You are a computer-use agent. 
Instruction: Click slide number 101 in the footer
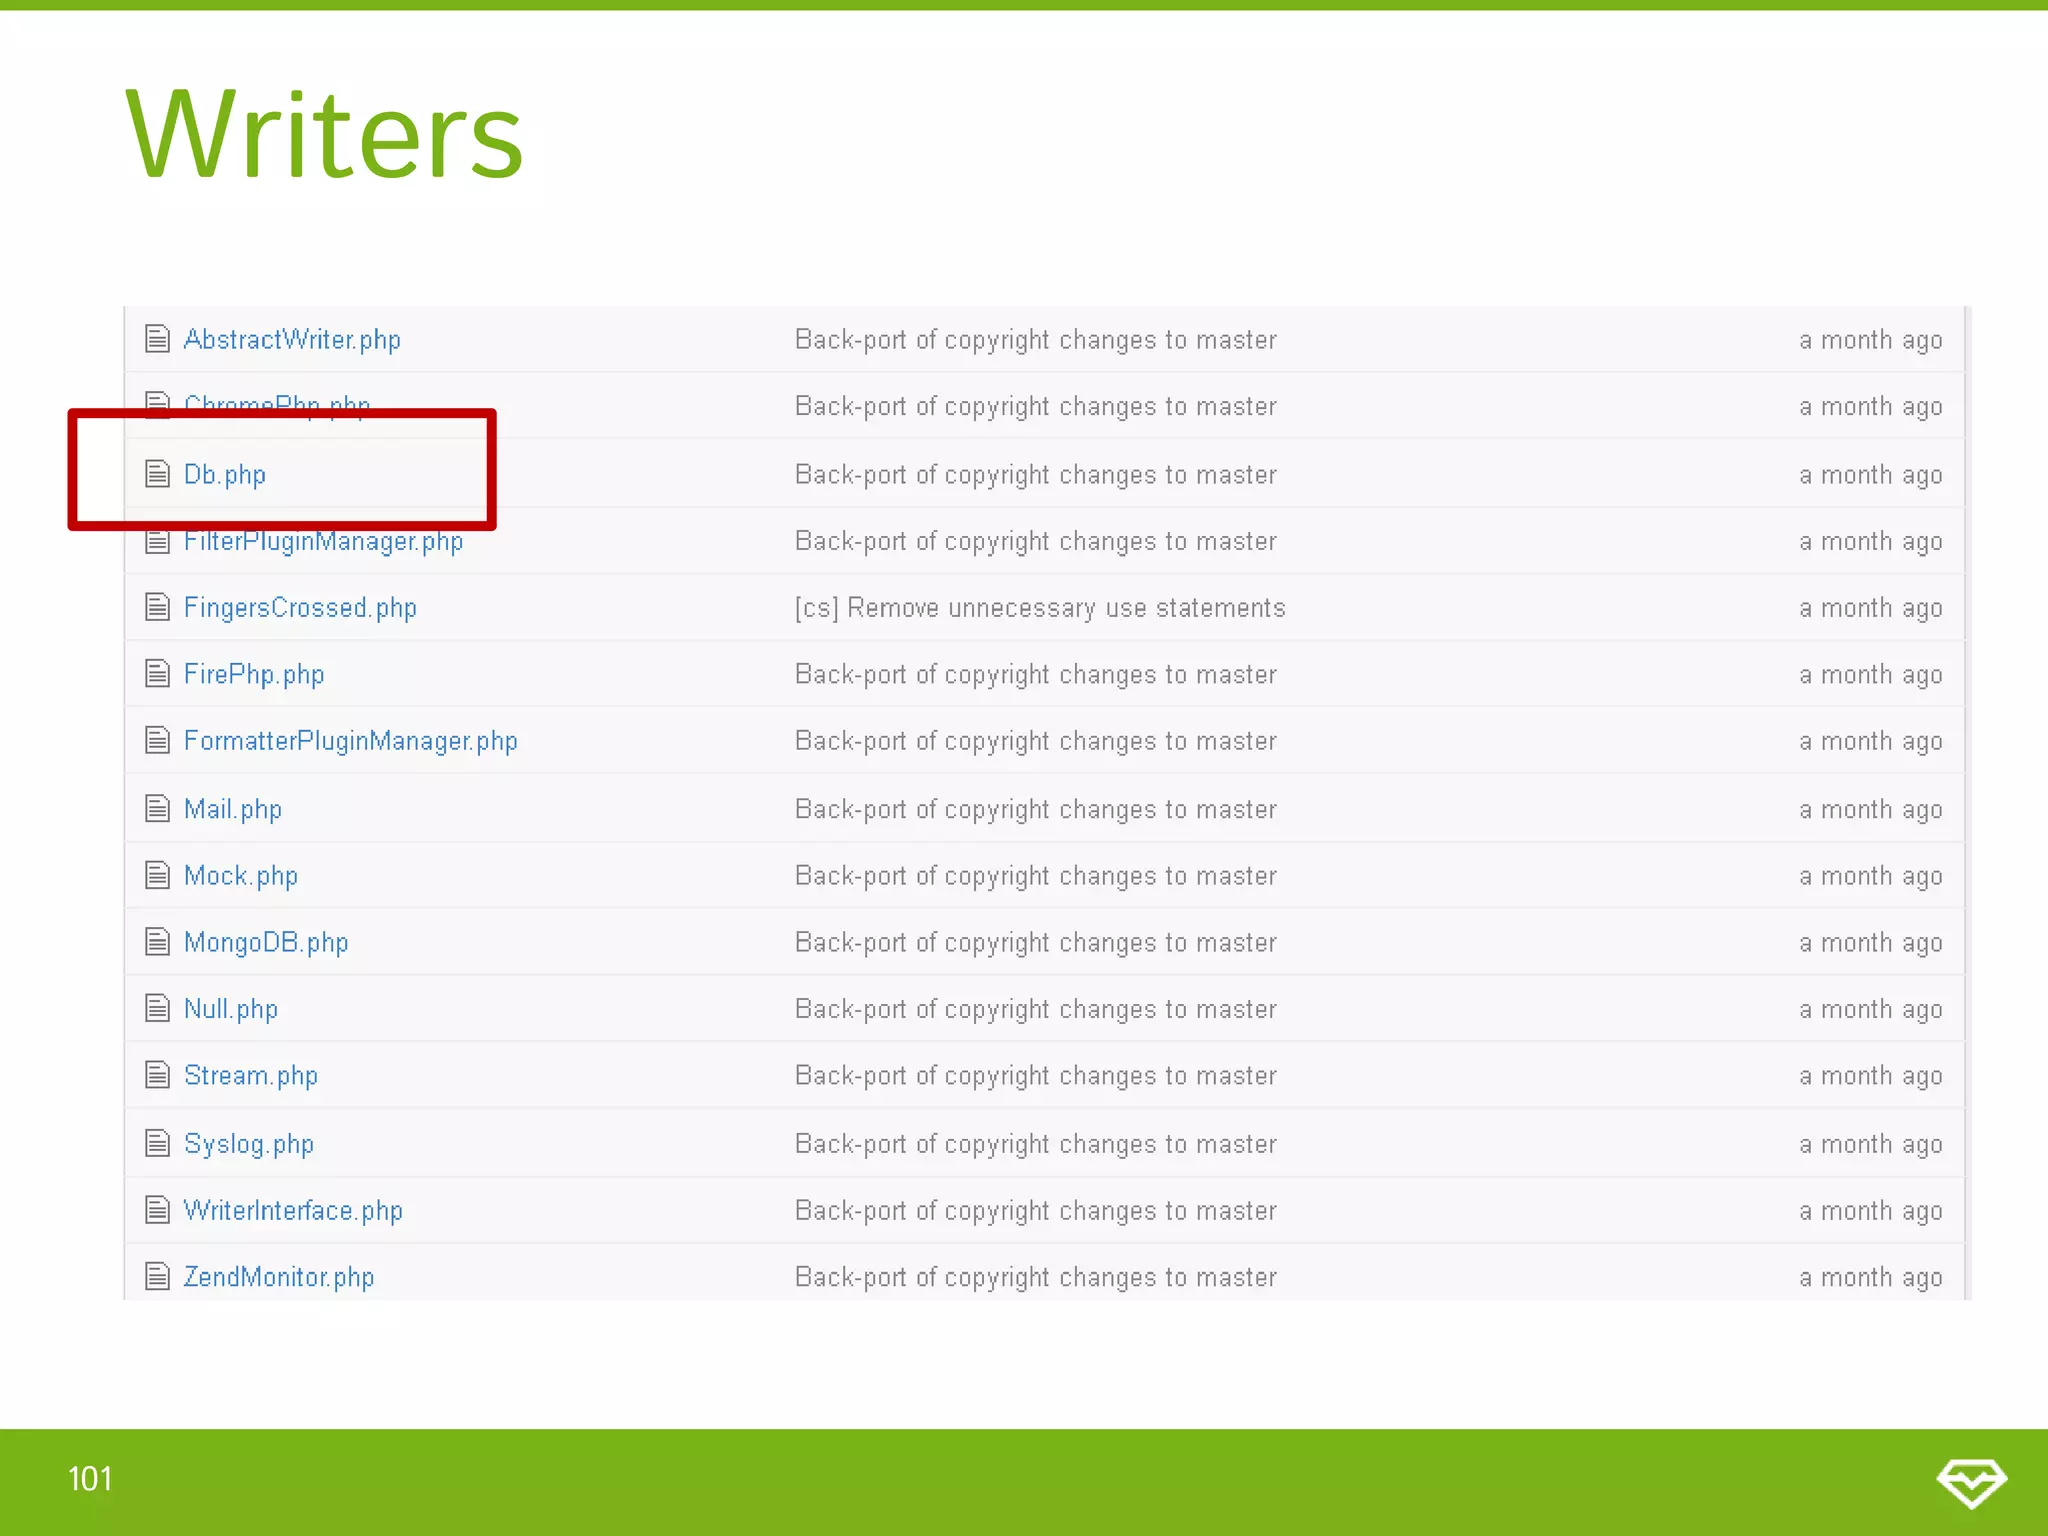(x=90, y=1479)
